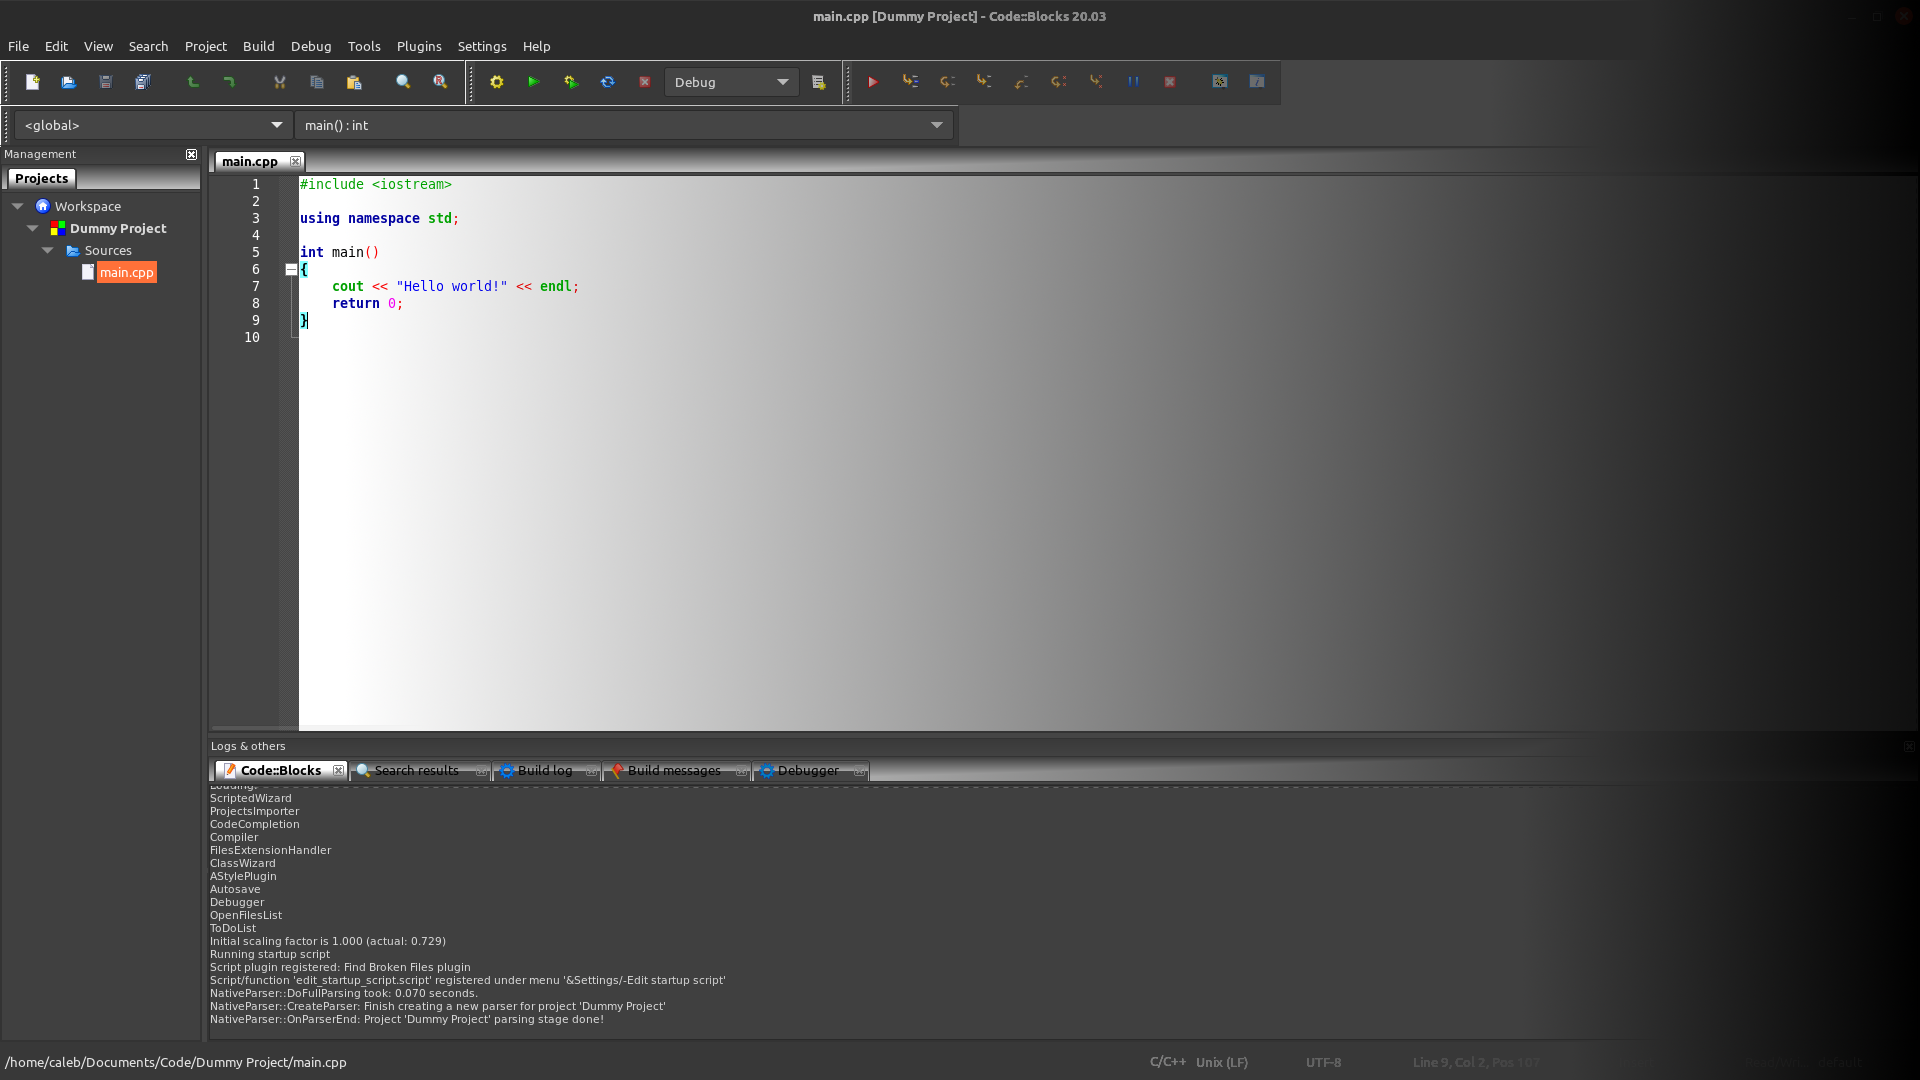
Task: Collapse the Dummy Project tree node
Action: tap(33, 229)
